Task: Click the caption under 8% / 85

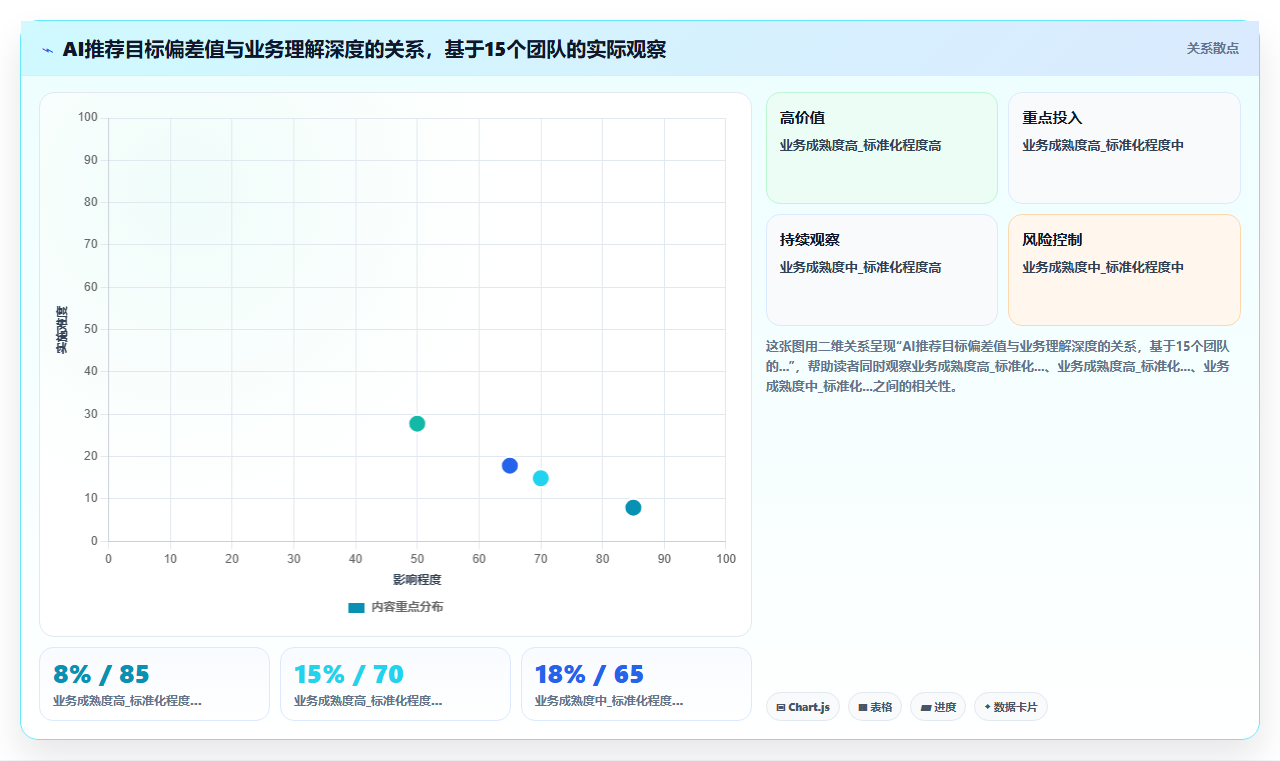Action: coord(127,701)
